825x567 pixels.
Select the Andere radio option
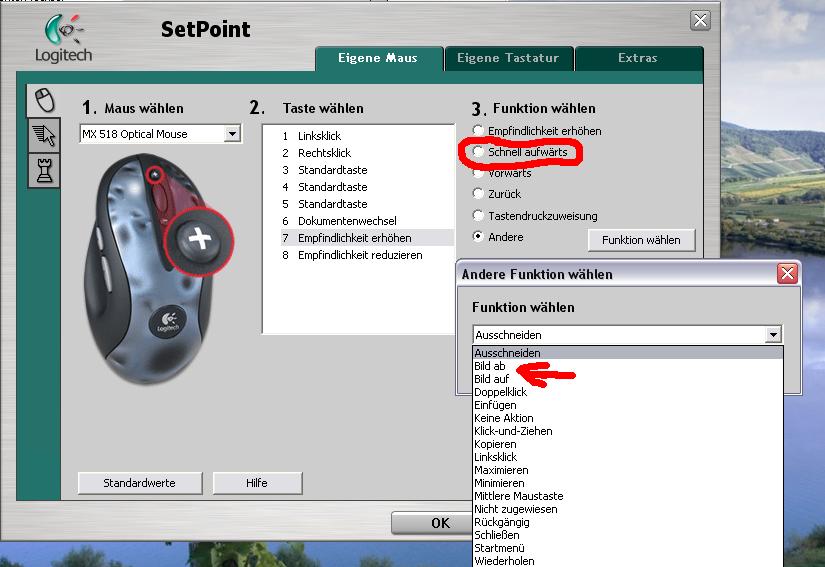coord(478,236)
